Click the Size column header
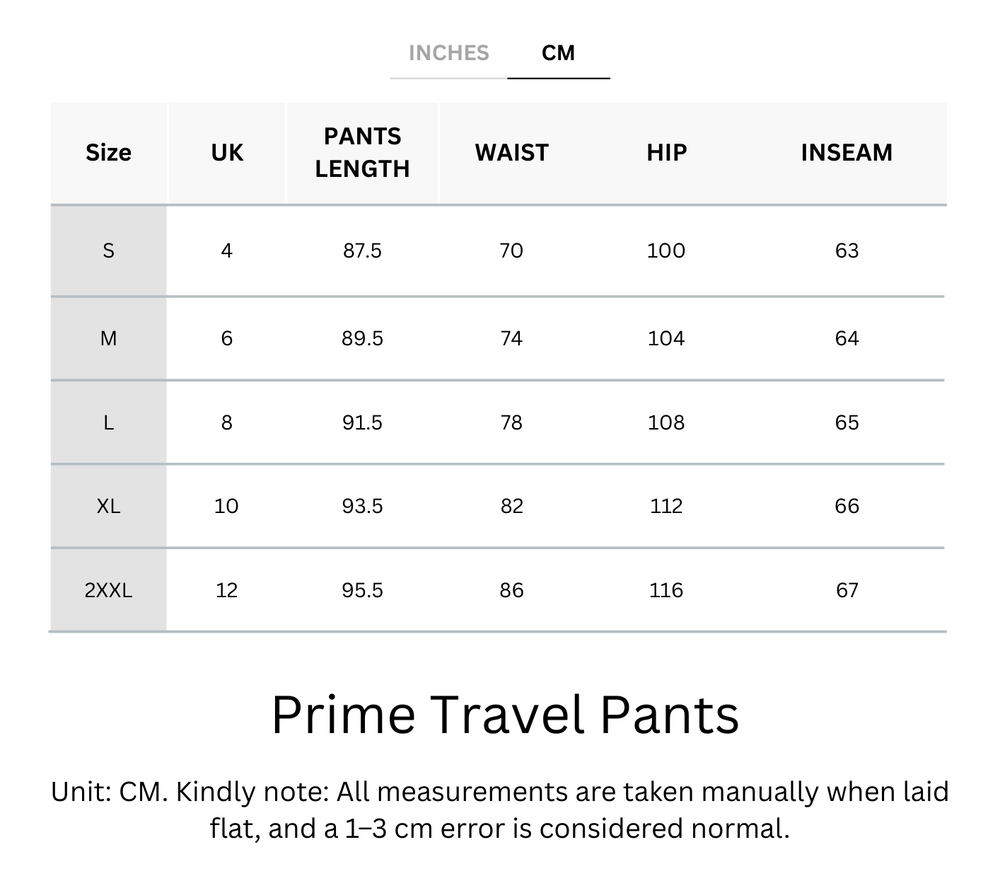This screenshot has height=893, width=1000. point(107,152)
